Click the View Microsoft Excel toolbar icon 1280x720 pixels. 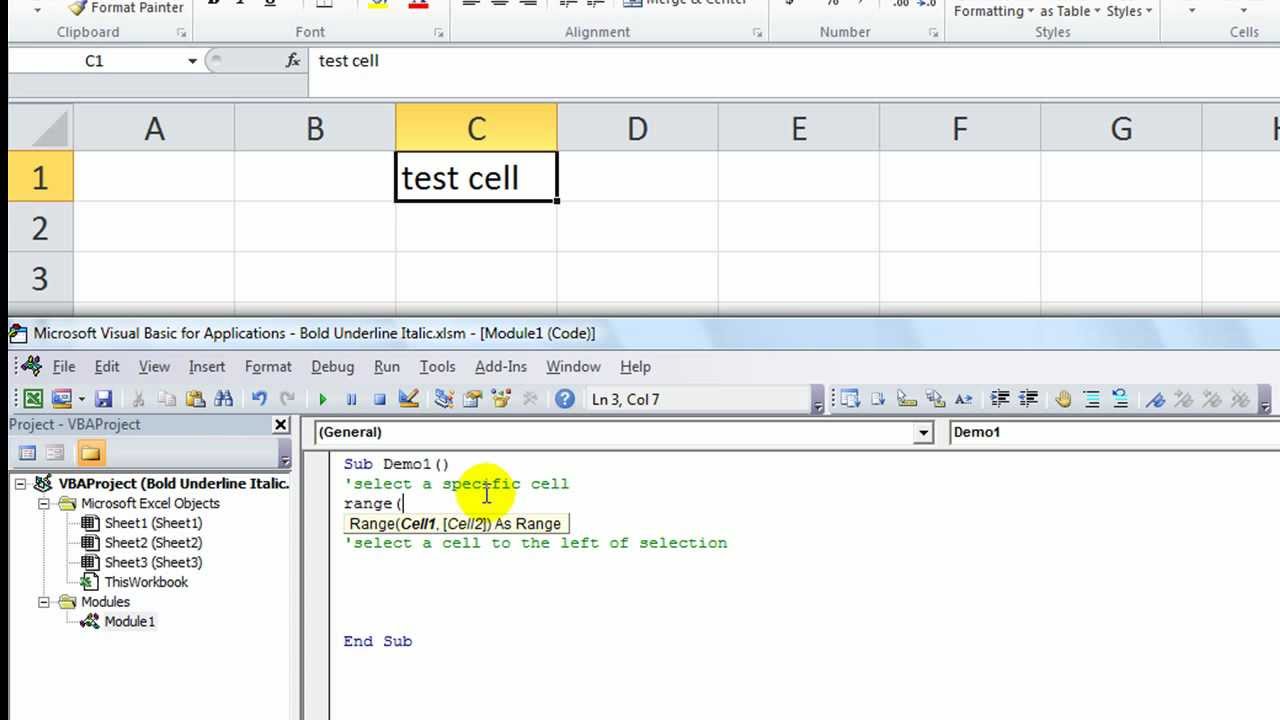(33, 399)
